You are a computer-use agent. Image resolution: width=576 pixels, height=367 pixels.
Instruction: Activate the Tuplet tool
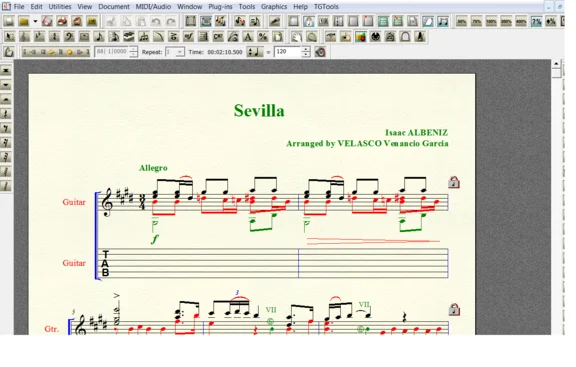click(x=144, y=37)
